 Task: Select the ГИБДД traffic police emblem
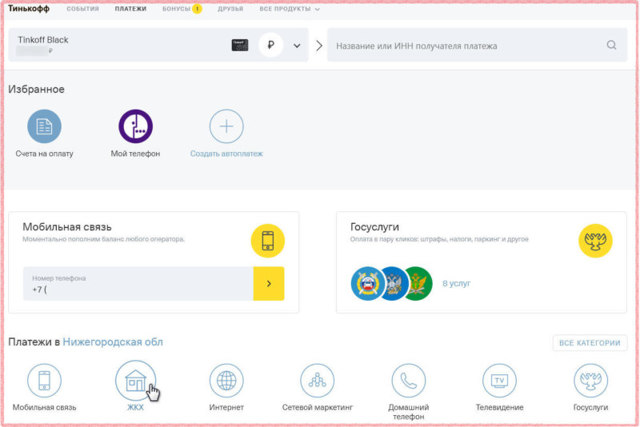tap(367, 283)
